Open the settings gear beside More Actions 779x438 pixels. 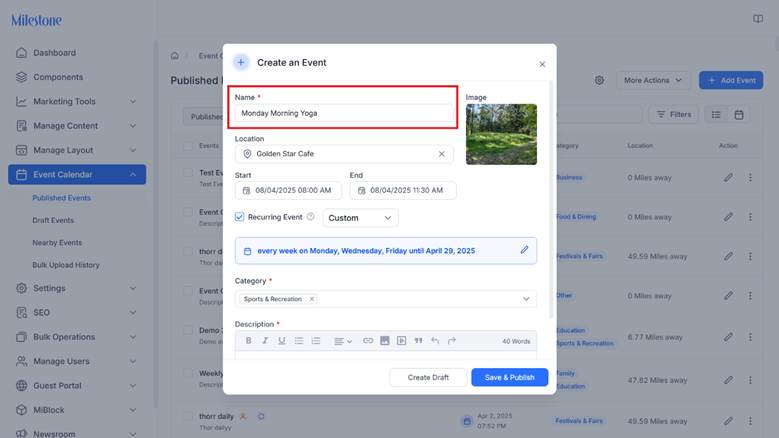click(x=599, y=80)
